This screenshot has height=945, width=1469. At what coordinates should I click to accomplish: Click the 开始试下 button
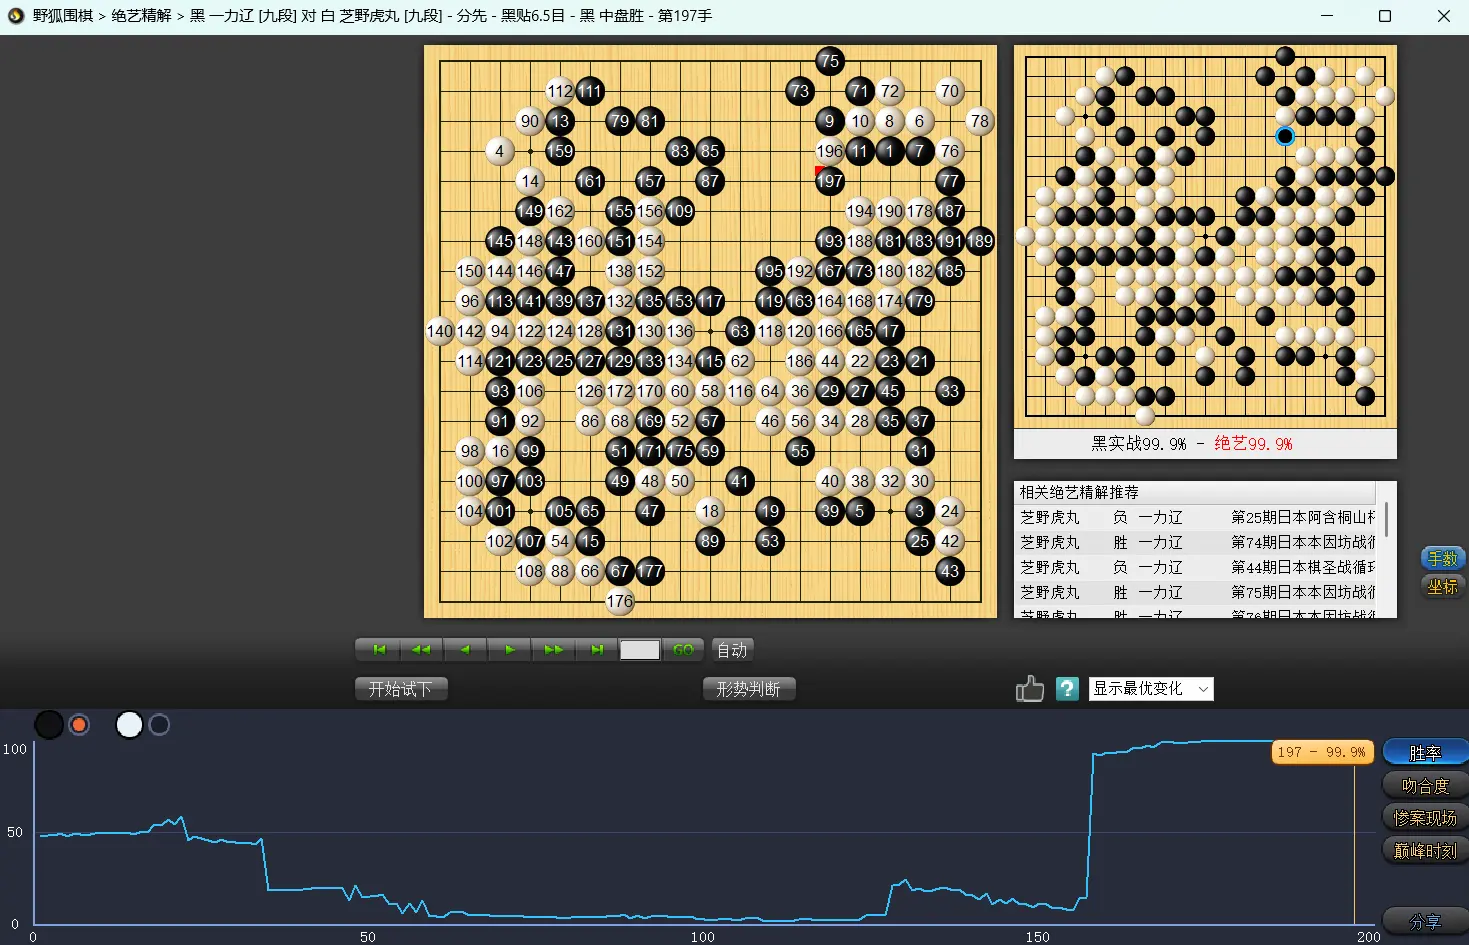[x=400, y=689]
